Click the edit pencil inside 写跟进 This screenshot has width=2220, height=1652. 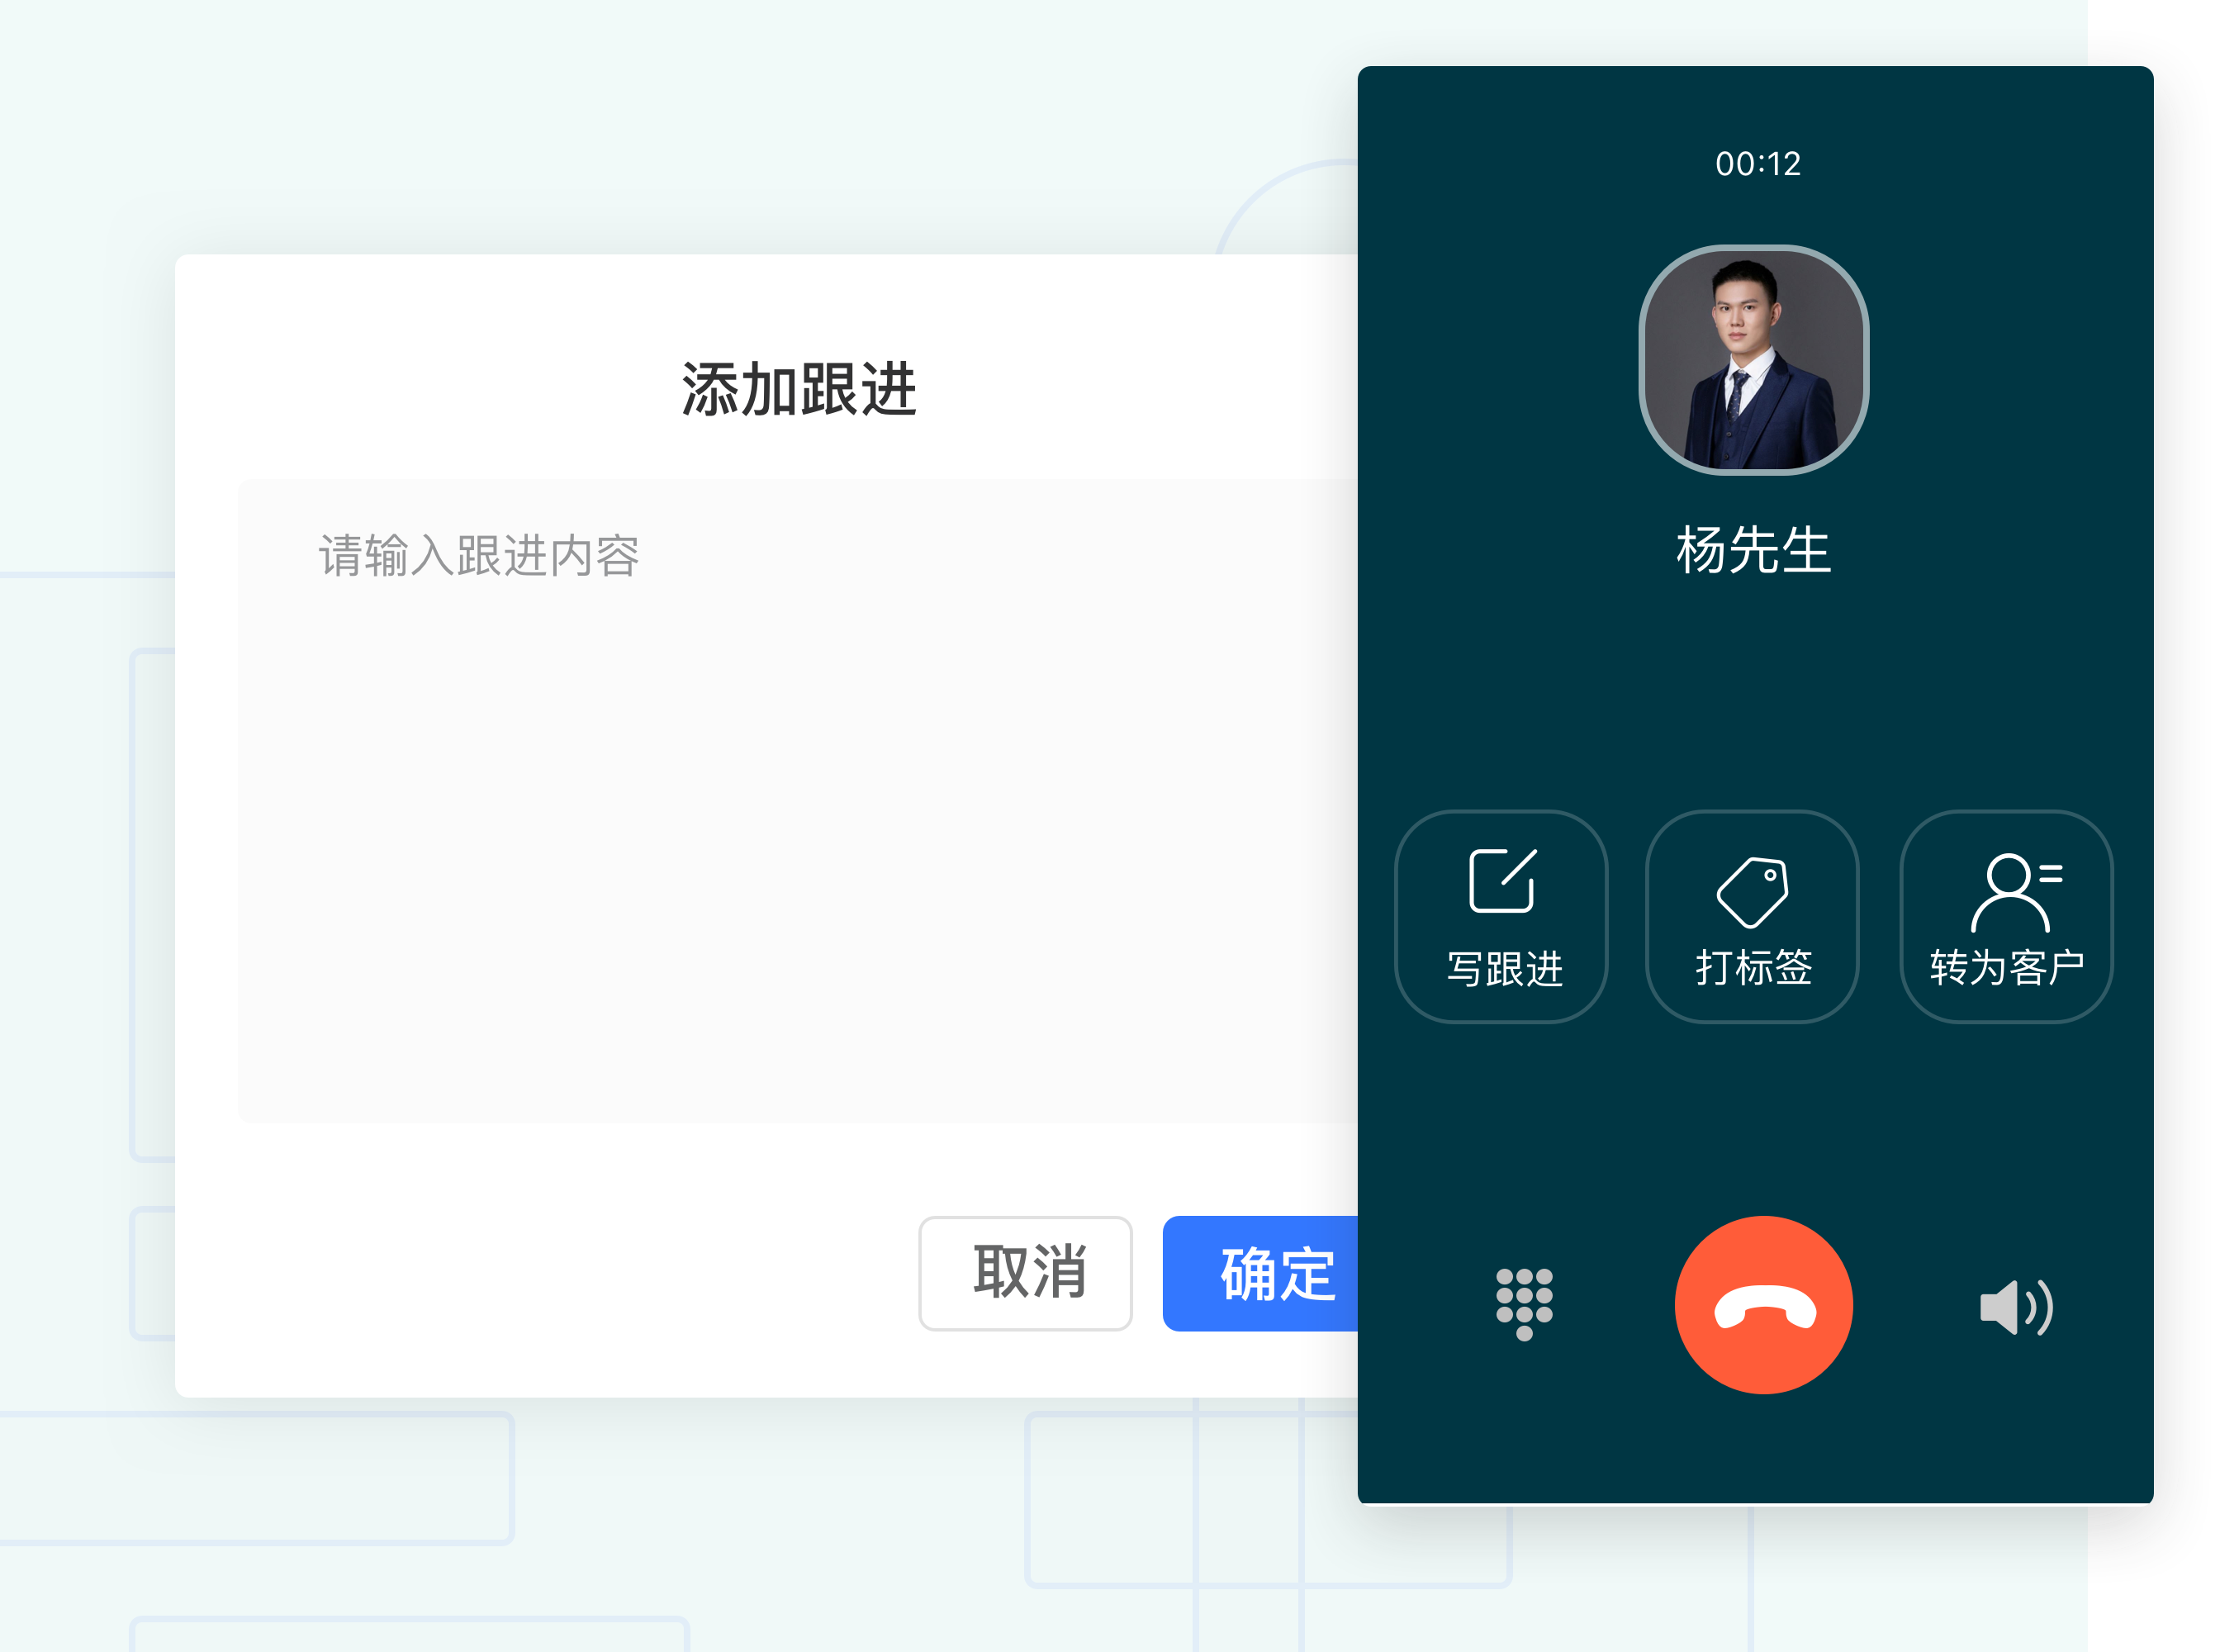(x=1503, y=880)
